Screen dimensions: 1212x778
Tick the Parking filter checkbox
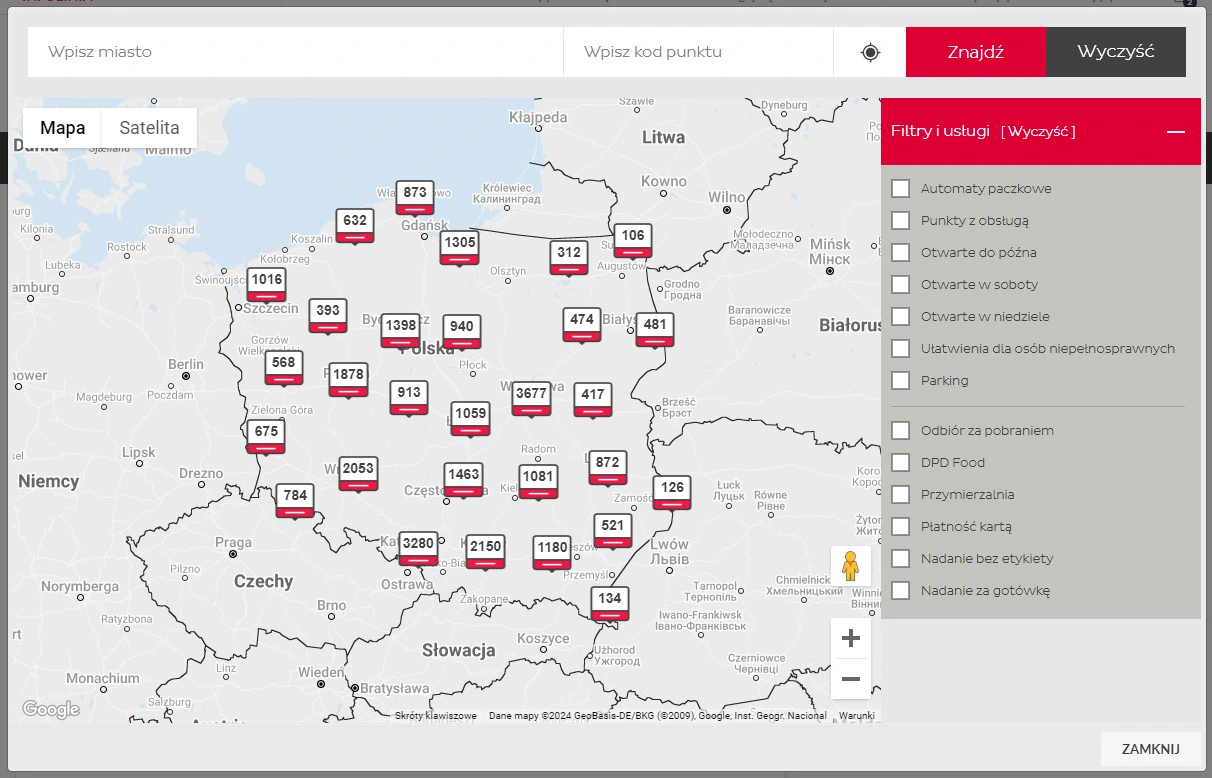point(900,380)
